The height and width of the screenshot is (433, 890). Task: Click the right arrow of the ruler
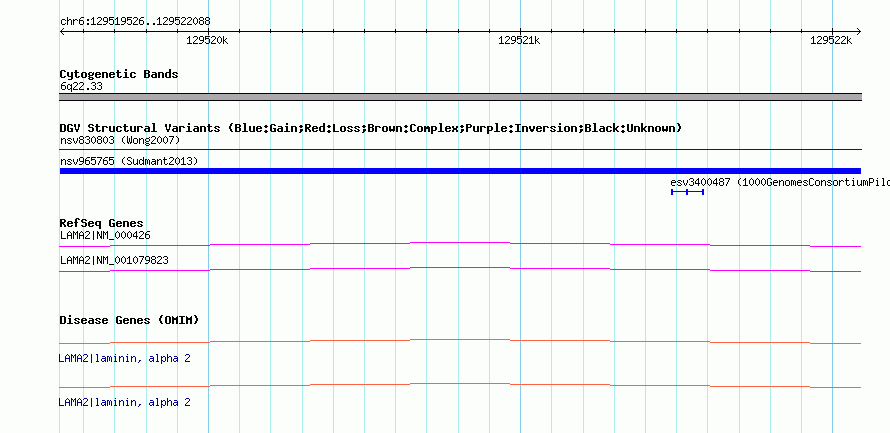coord(858,32)
